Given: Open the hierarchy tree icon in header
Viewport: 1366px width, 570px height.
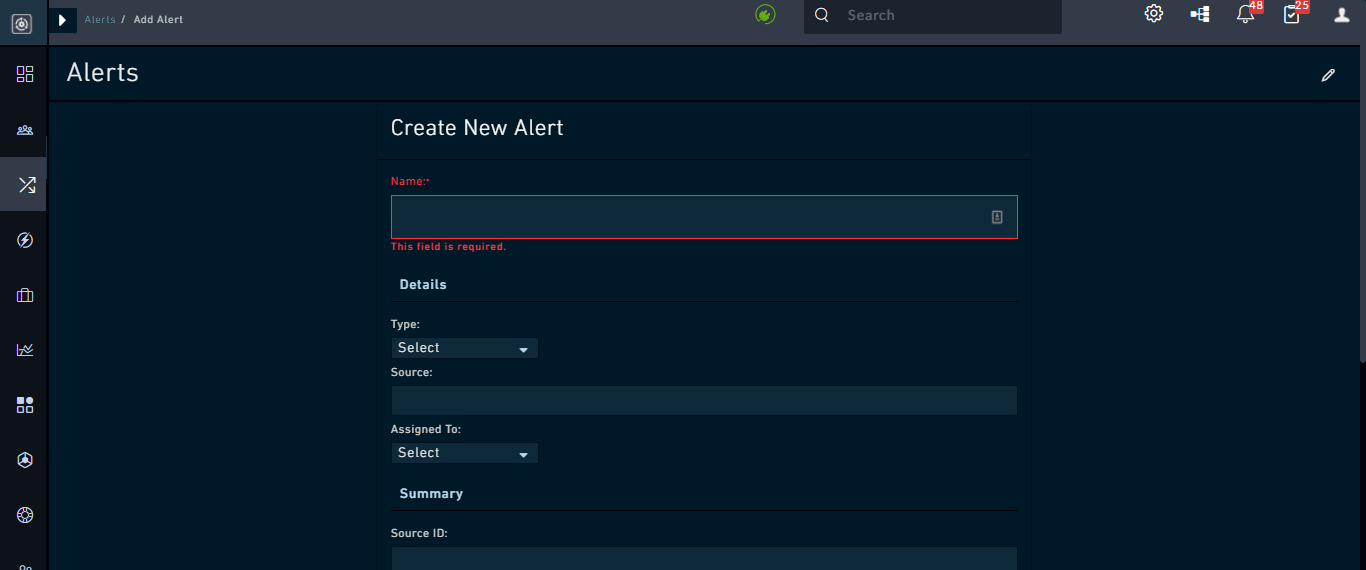Looking at the screenshot, I should (x=1200, y=14).
